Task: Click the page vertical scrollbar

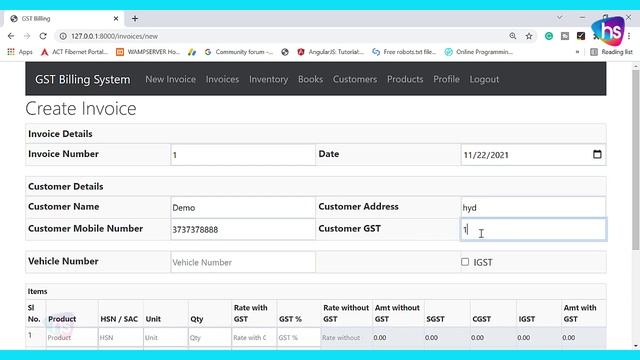Action: pos(636,159)
